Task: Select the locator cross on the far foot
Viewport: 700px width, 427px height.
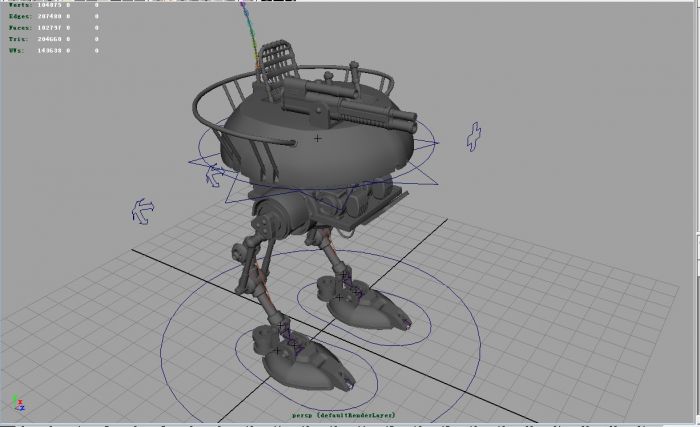Action: point(340,297)
